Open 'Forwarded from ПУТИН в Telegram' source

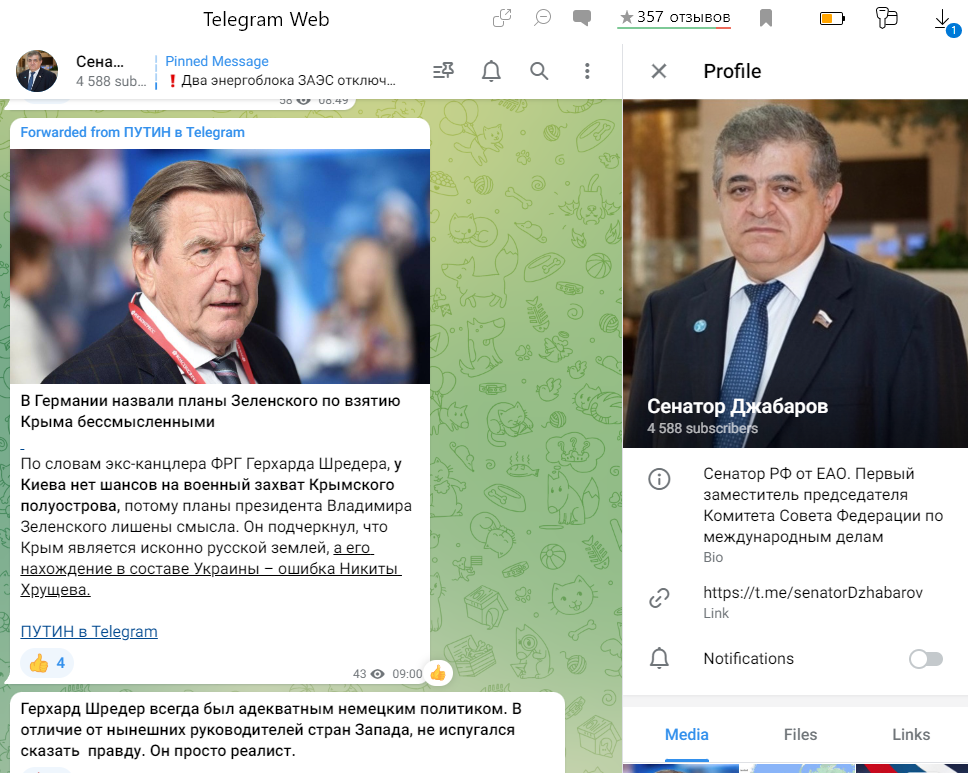coord(133,132)
